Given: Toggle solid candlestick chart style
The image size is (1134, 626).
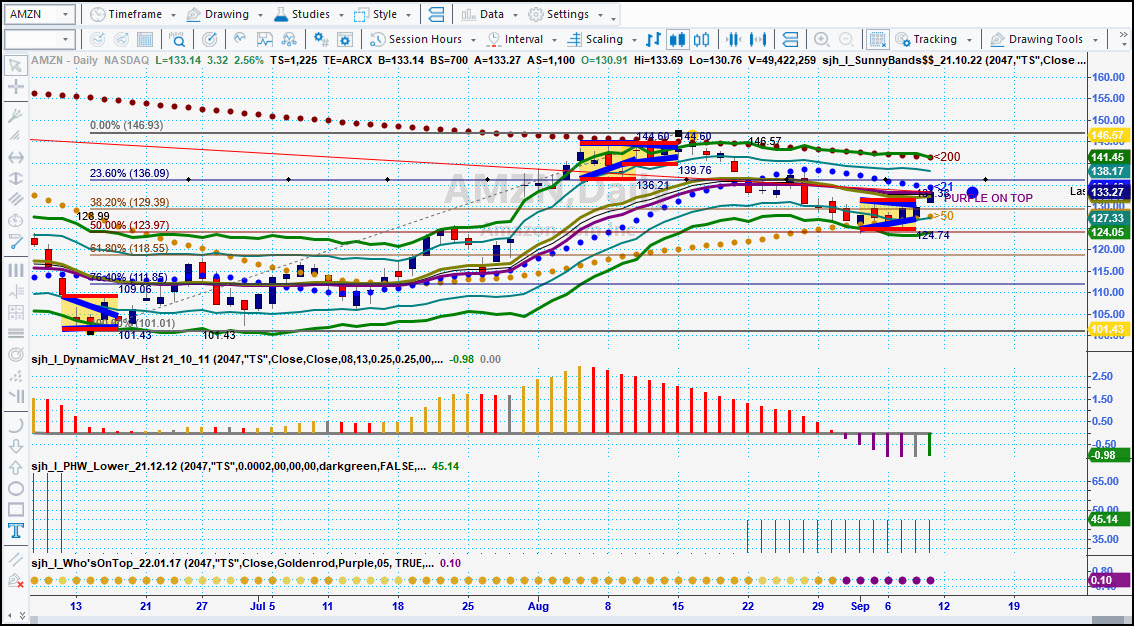Looking at the screenshot, I should [x=678, y=39].
